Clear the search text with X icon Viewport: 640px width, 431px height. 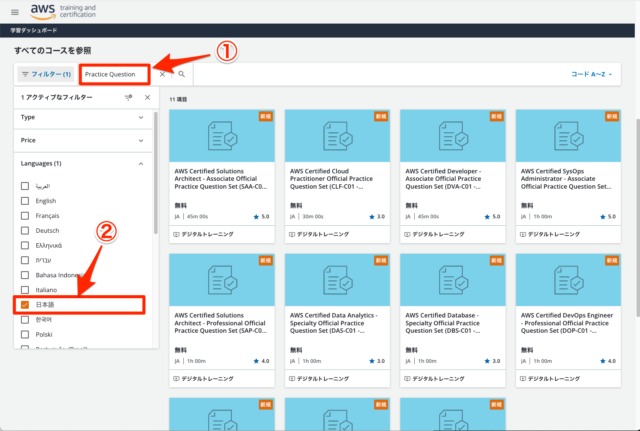(x=162, y=74)
